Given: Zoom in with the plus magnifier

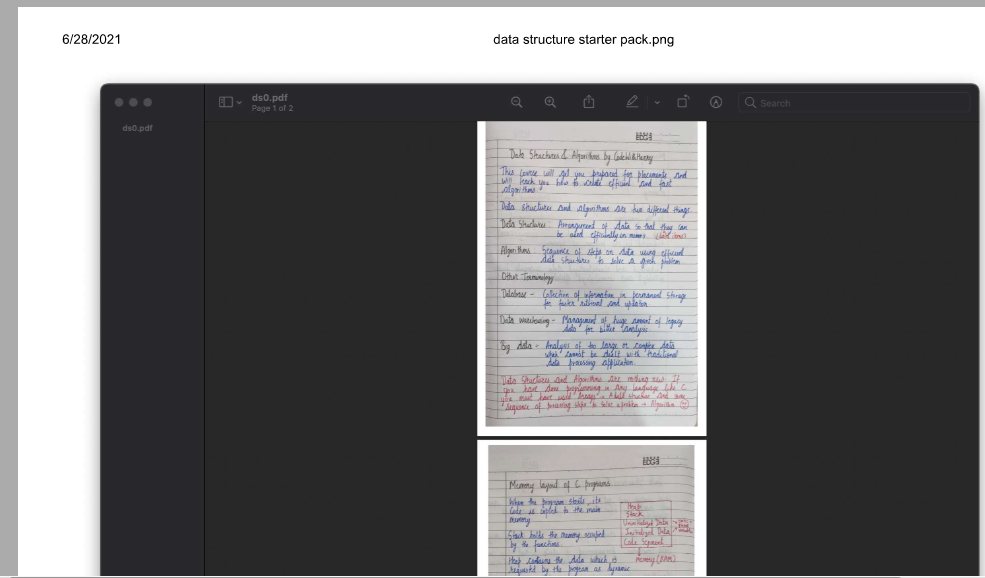Looking at the screenshot, I should point(550,102).
